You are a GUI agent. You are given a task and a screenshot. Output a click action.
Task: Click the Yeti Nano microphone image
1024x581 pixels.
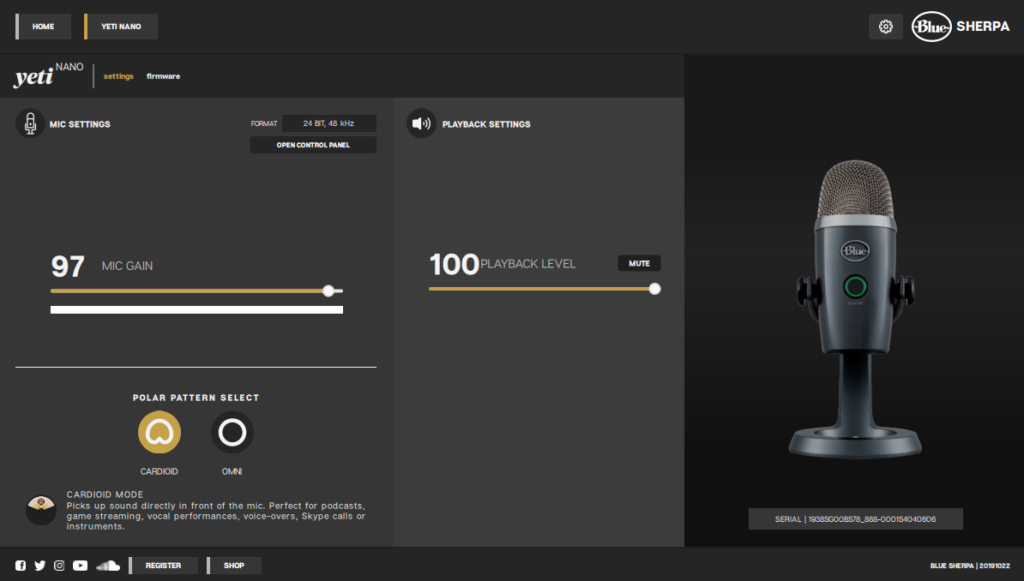[x=855, y=309]
